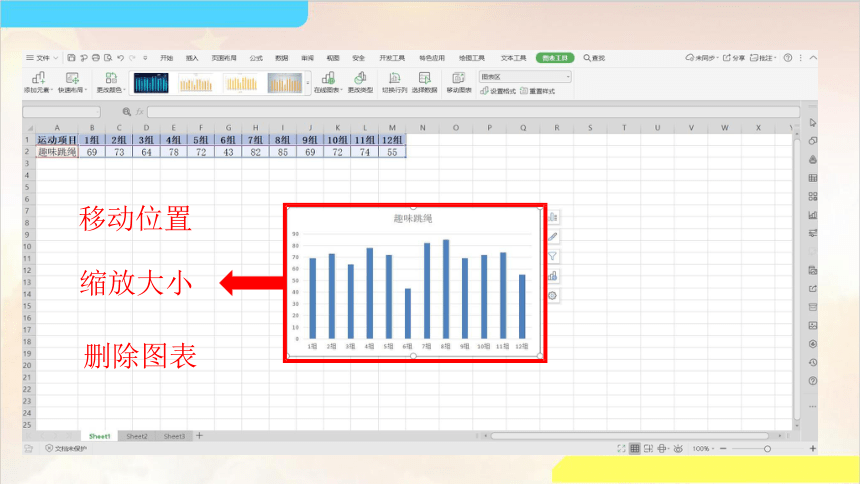The height and width of the screenshot is (484, 860).
Task: Select cell A2 containing 趣味跳绳
Action: (x=57, y=152)
